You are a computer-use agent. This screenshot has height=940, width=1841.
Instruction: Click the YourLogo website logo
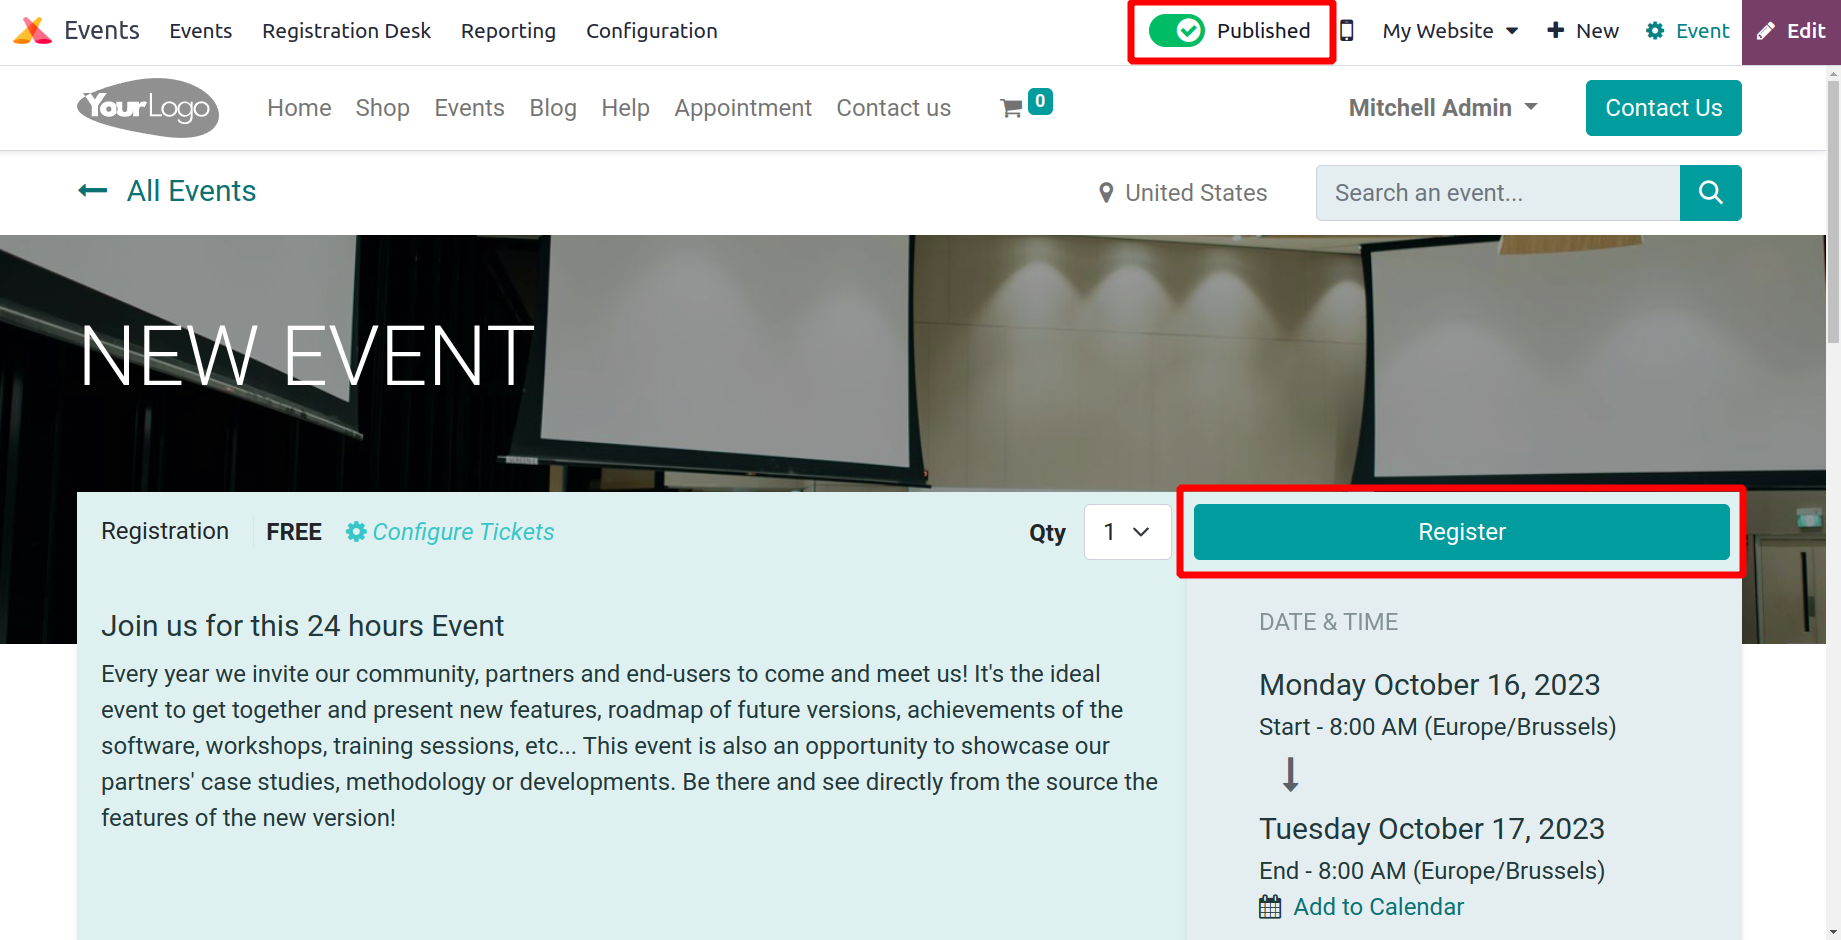[x=148, y=108]
